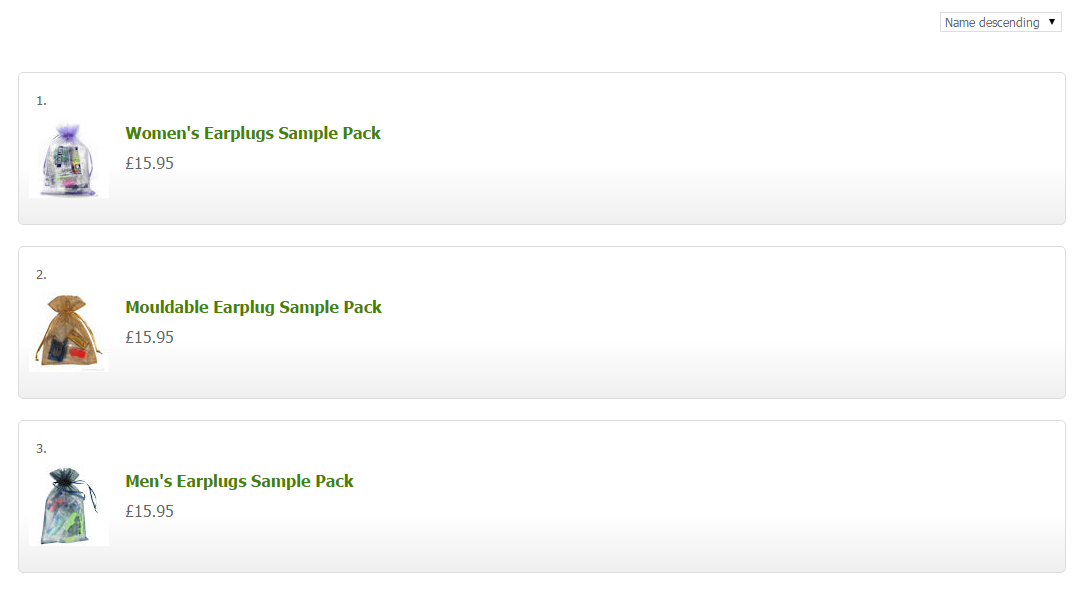Click the Mouldable pack £15.95 price
This screenshot has width=1086, height=595.
point(150,337)
